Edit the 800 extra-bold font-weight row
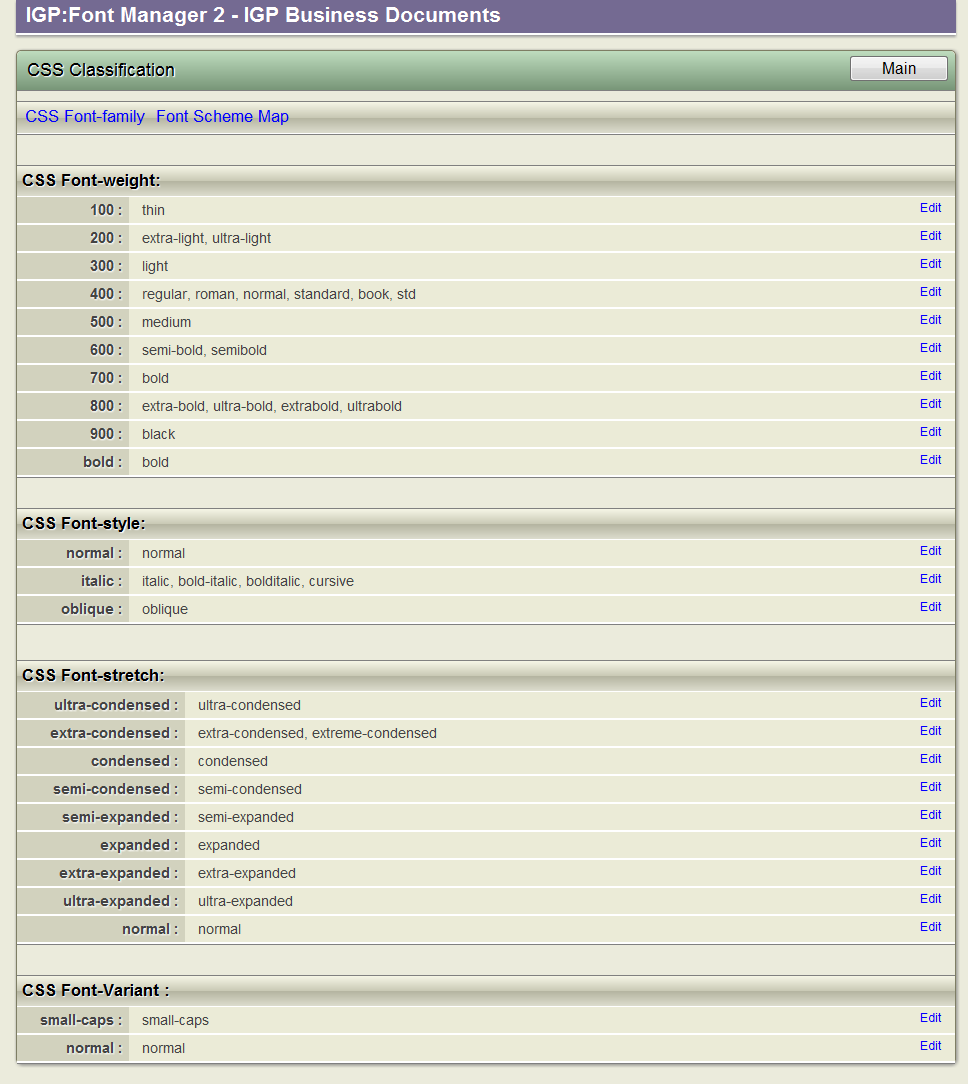The image size is (968, 1084). [x=930, y=404]
